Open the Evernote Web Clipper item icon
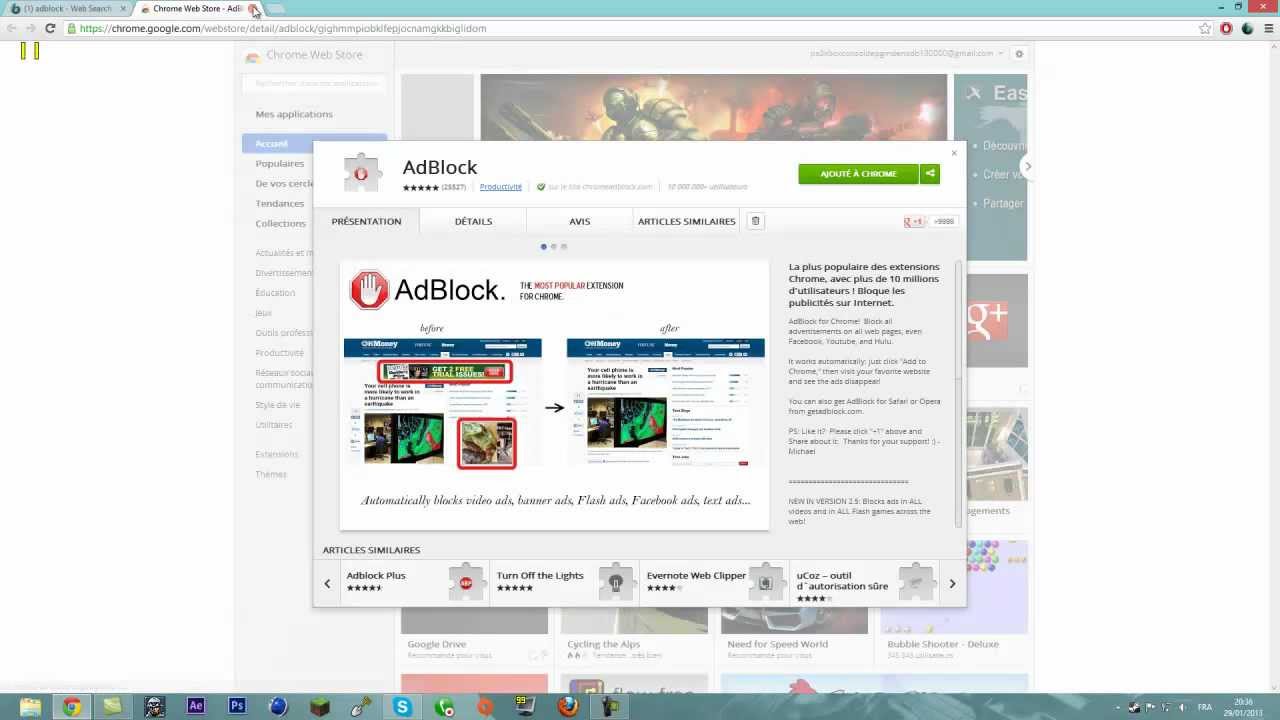The width and height of the screenshot is (1280, 720). coord(766,582)
